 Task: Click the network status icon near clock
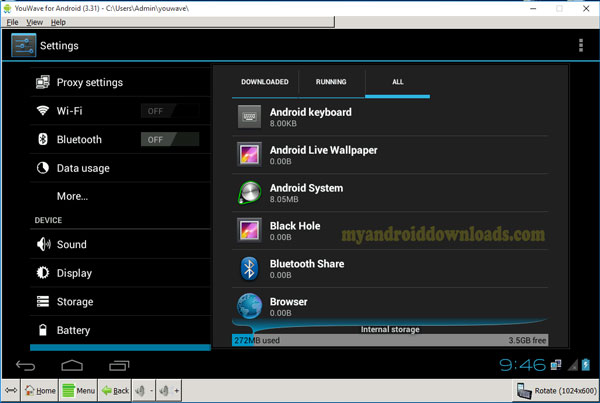[556, 365]
